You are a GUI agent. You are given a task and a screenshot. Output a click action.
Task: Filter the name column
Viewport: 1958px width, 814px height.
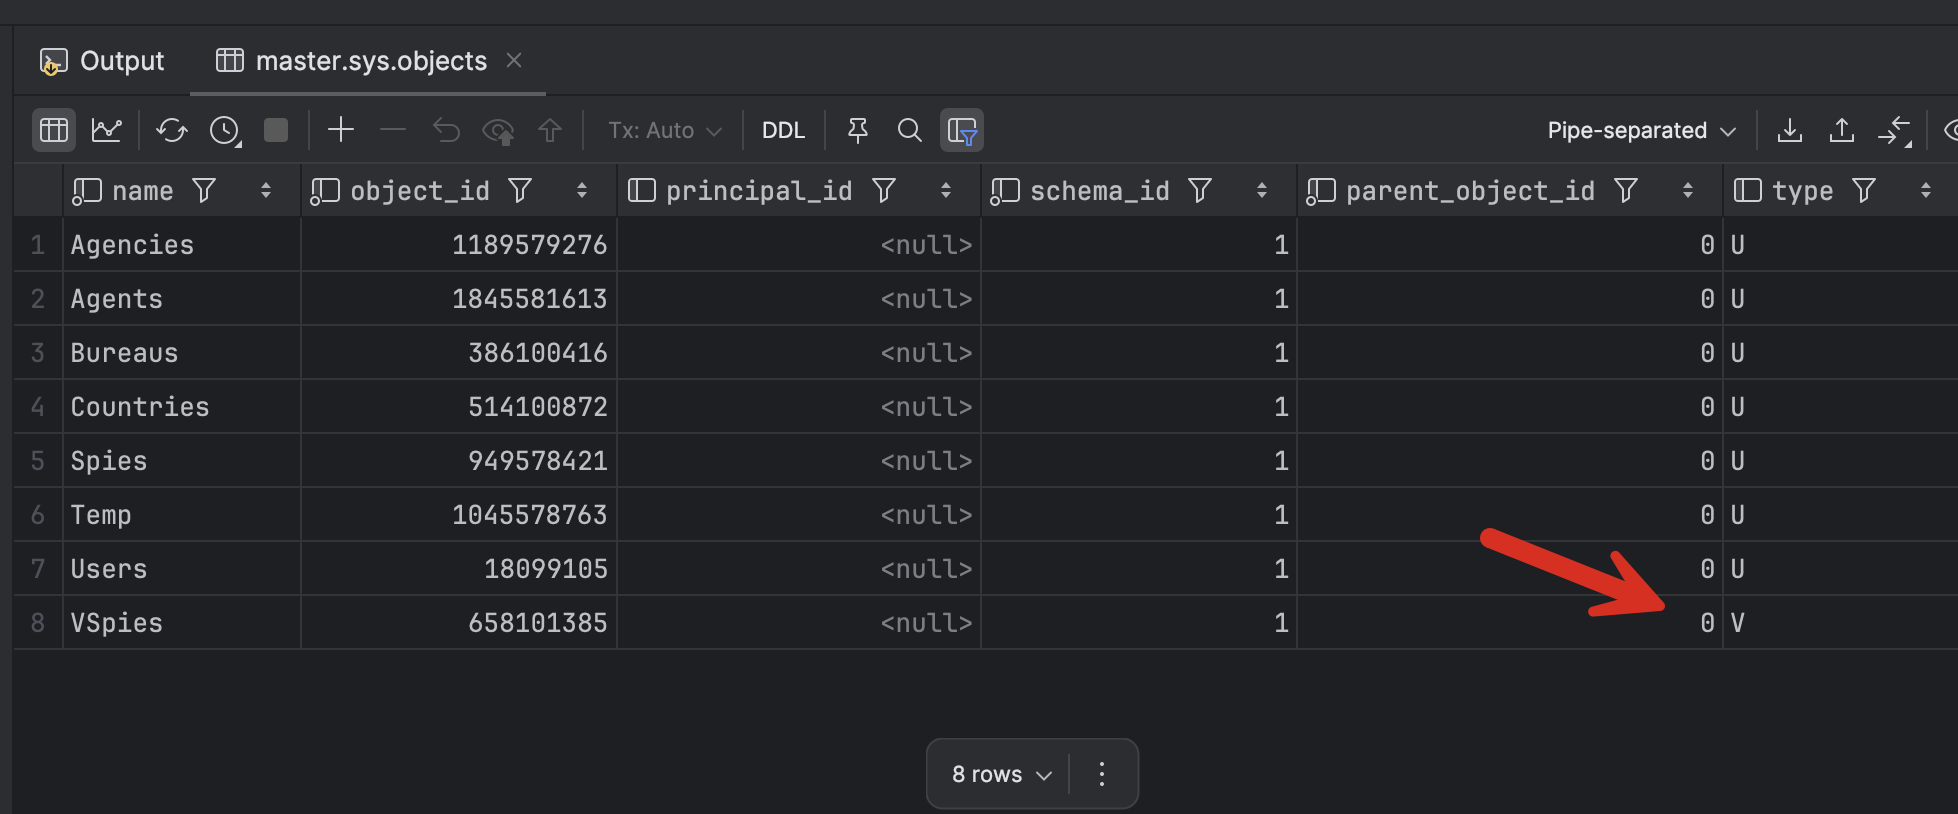pyautogui.click(x=204, y=190)
